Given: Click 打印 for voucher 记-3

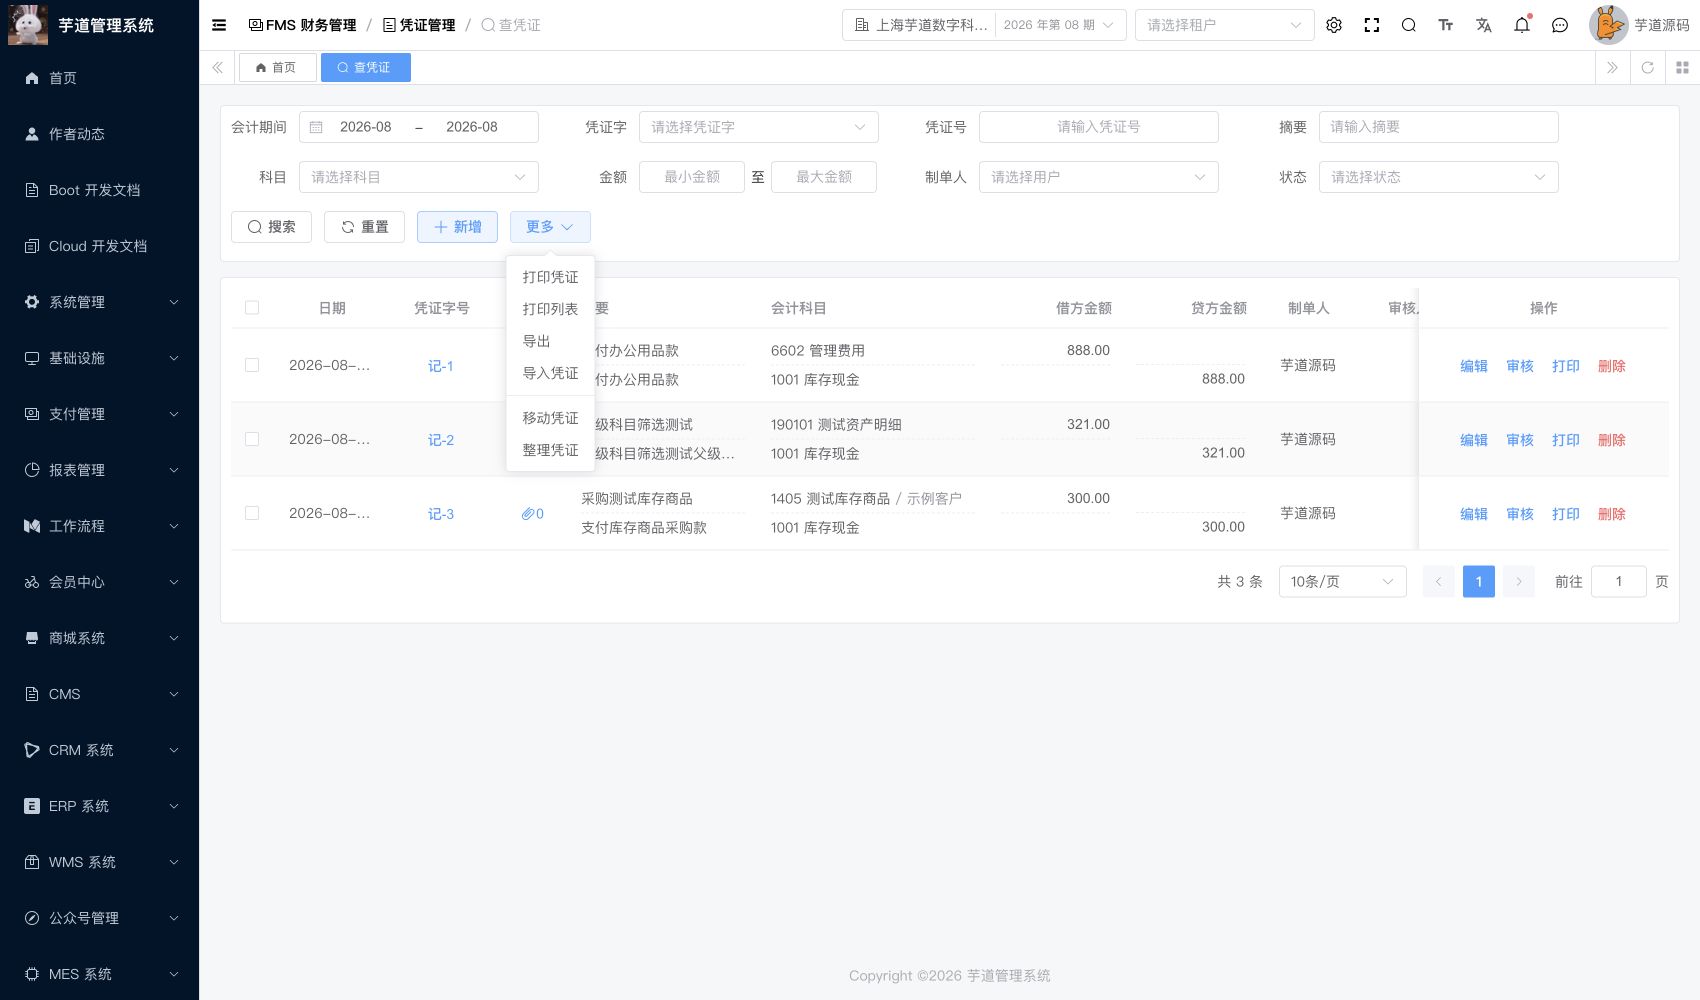Looking at the screenshot, I should [1566, 514].
